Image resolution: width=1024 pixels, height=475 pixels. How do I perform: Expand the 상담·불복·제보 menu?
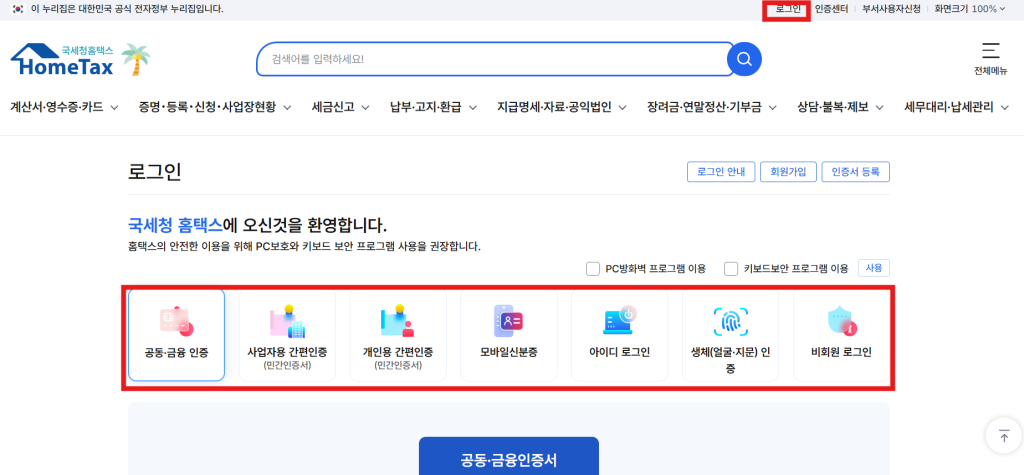pos(840,107)
